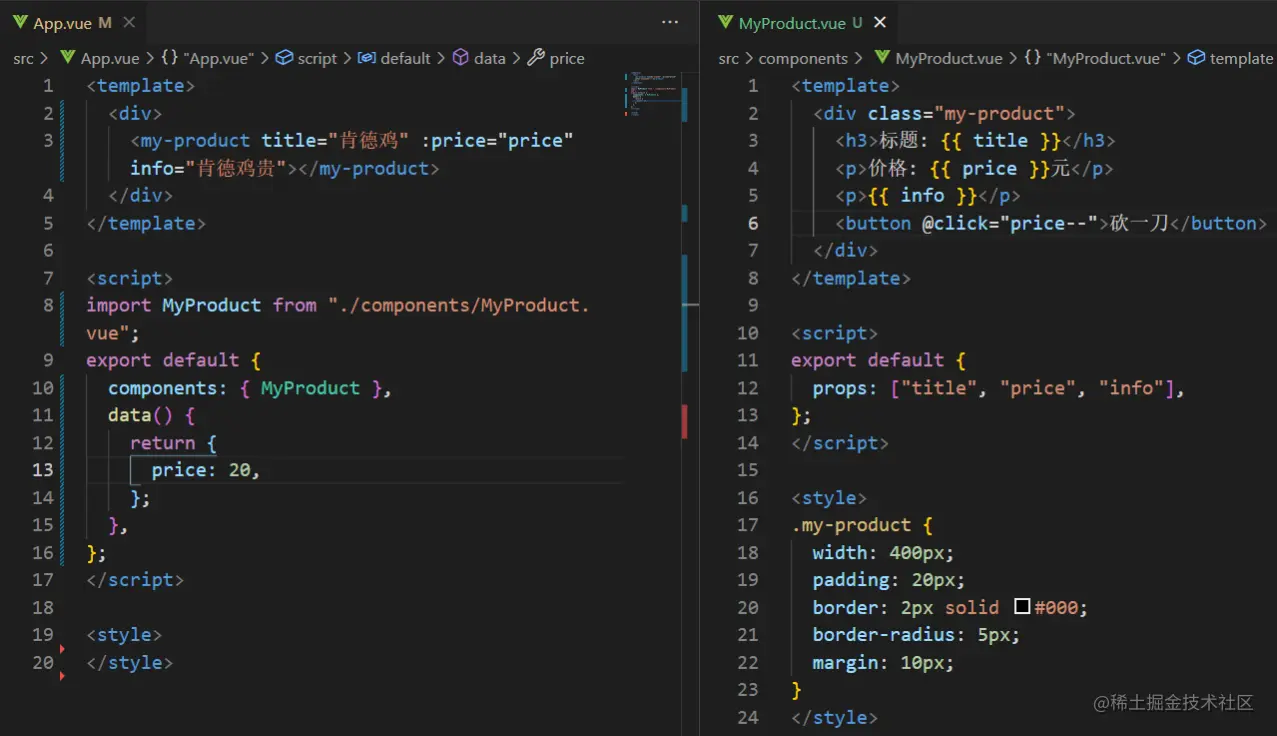This screenshot has height=736, width=1277.
Task: Click the price breadcrumb with wrench icon
Action: coord(556,58)
